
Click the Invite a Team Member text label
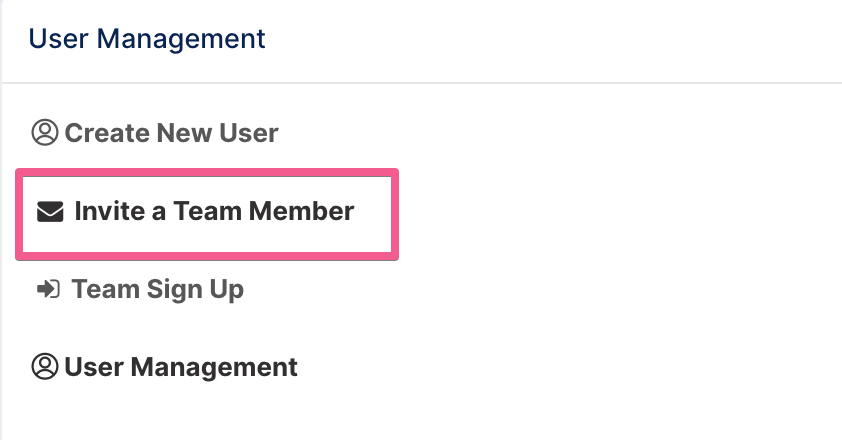click(x=214, y=211)
